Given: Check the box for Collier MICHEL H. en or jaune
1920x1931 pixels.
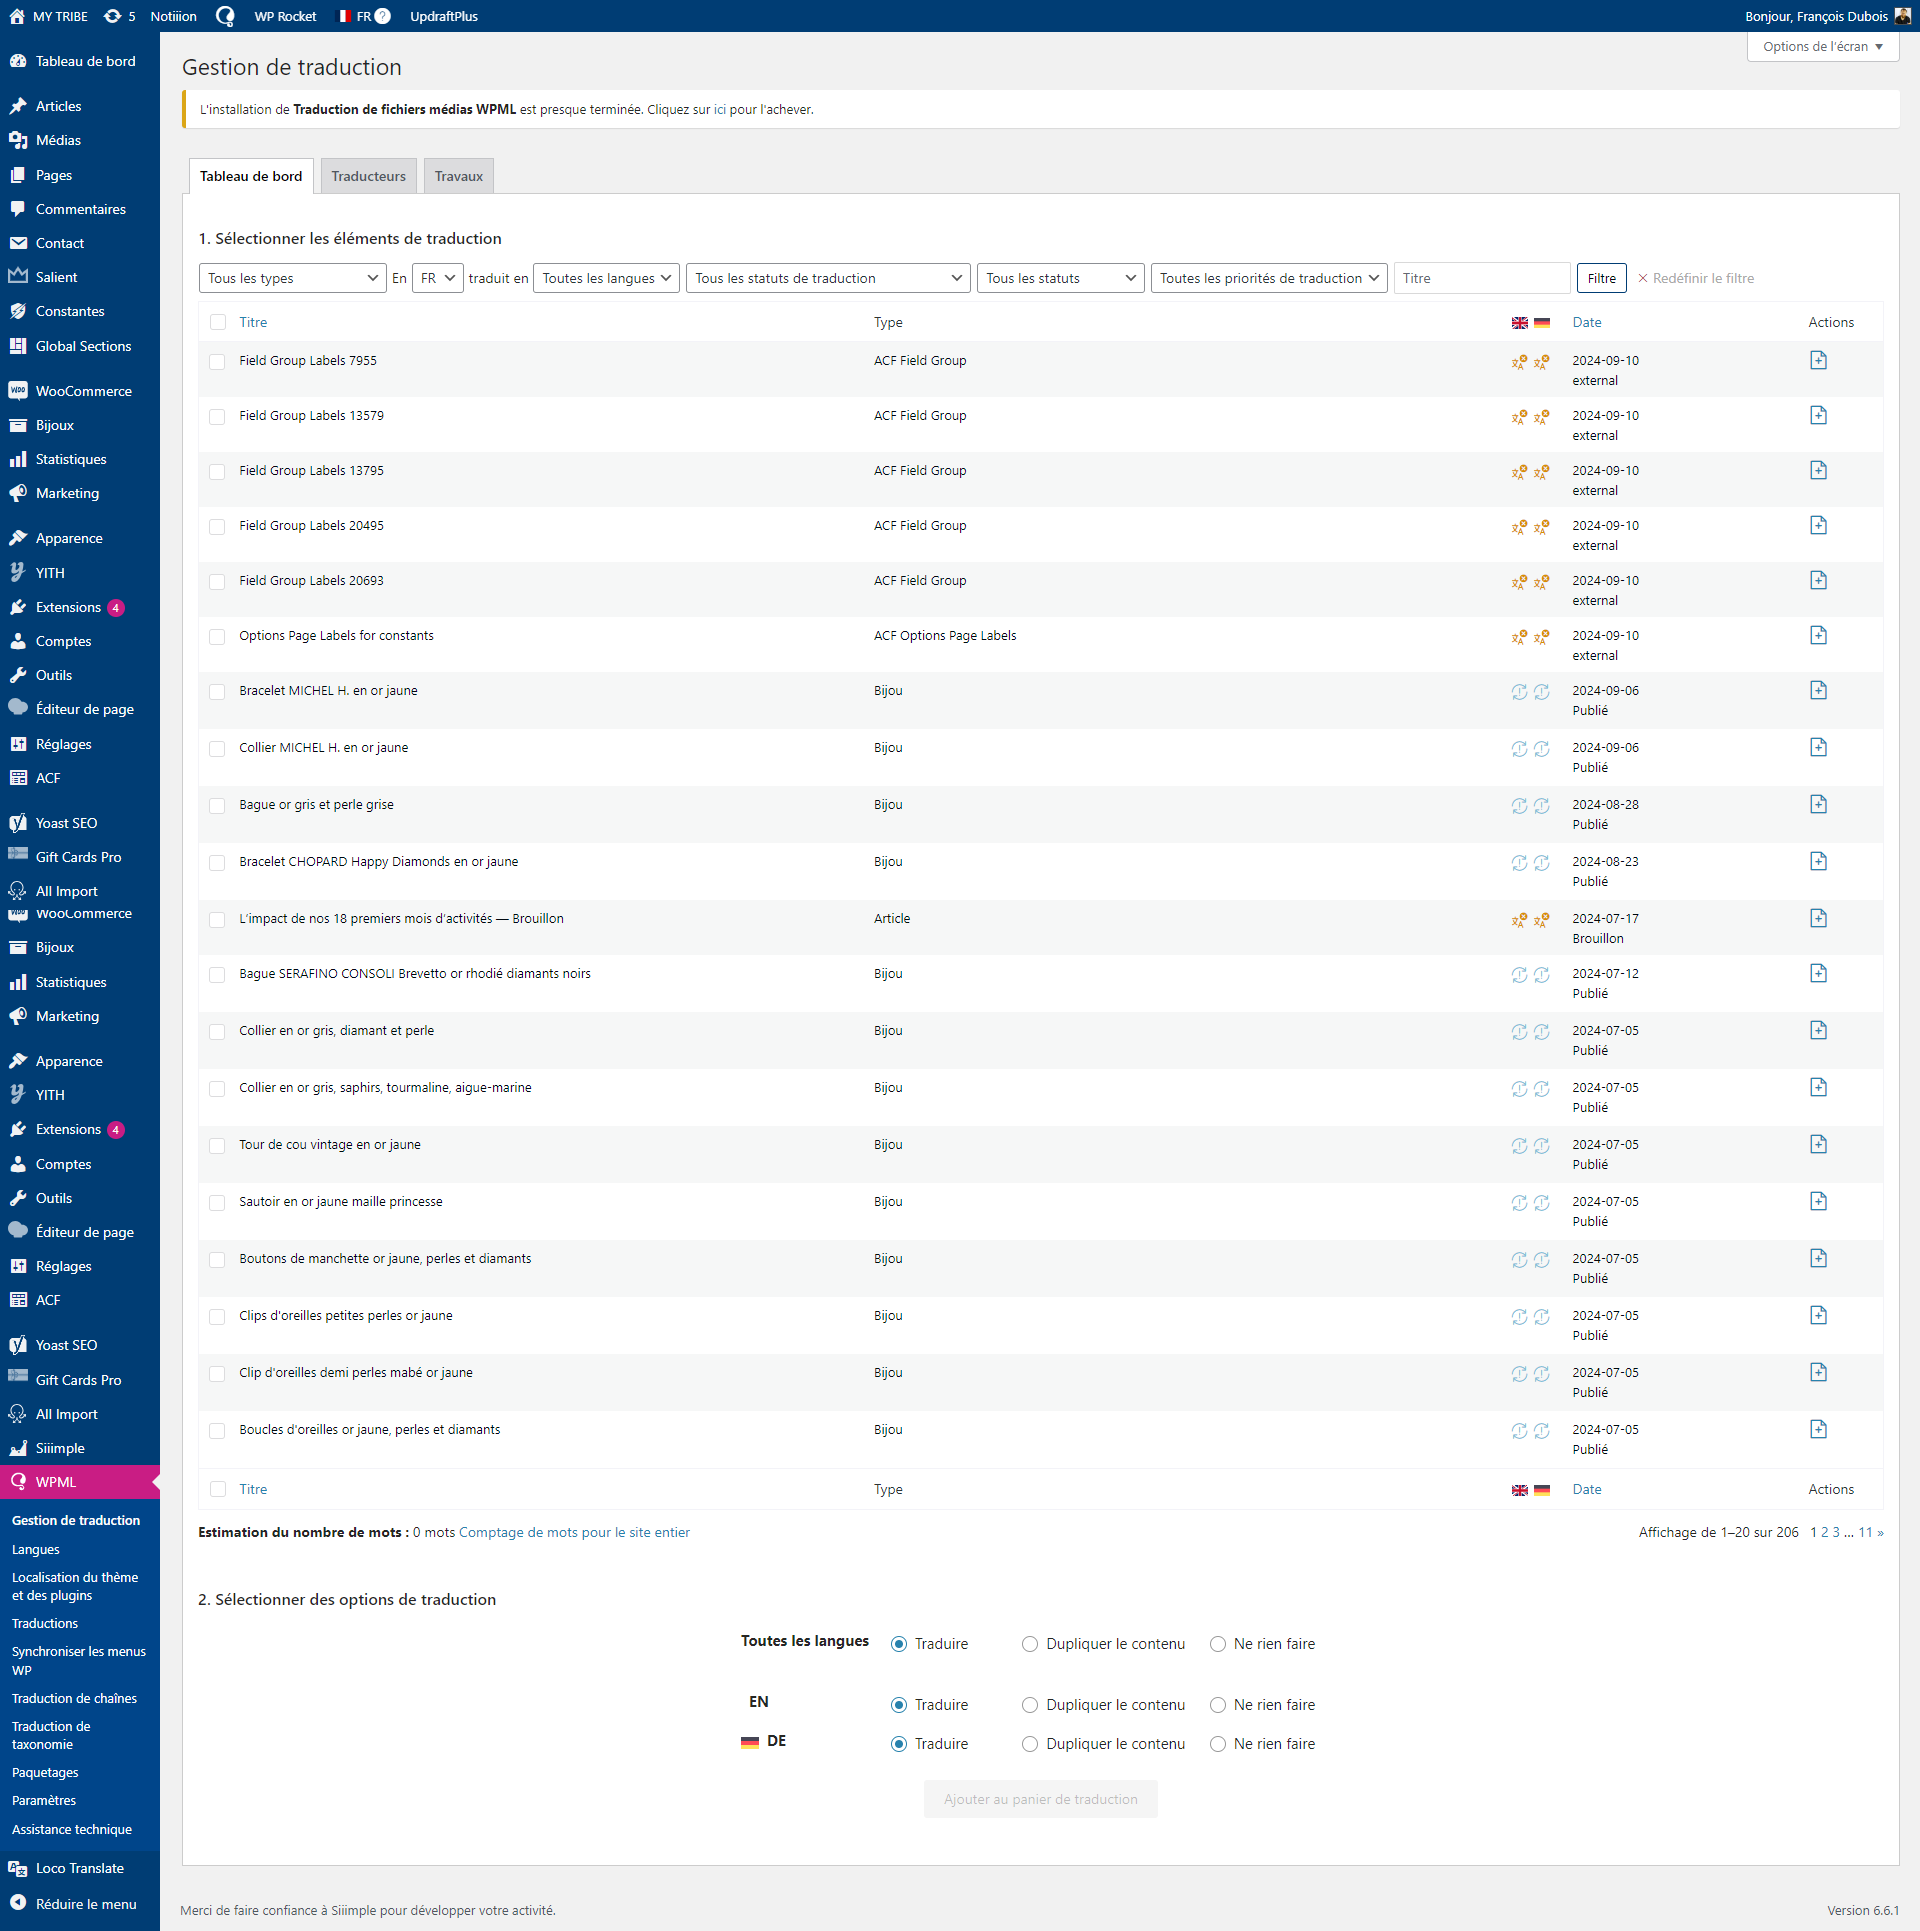Looking at the screenshot, I should 217,749.
